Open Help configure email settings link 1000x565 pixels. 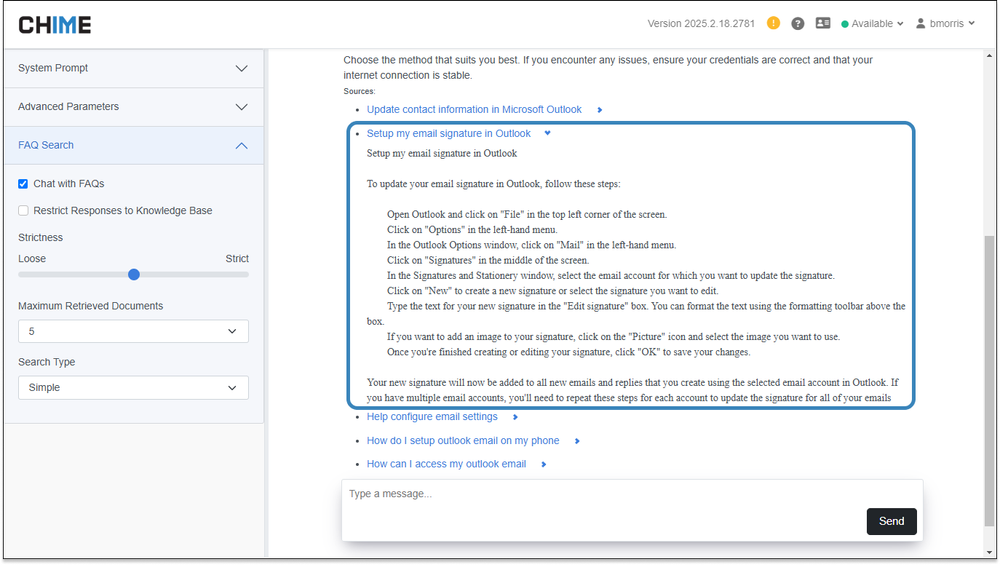432,416
